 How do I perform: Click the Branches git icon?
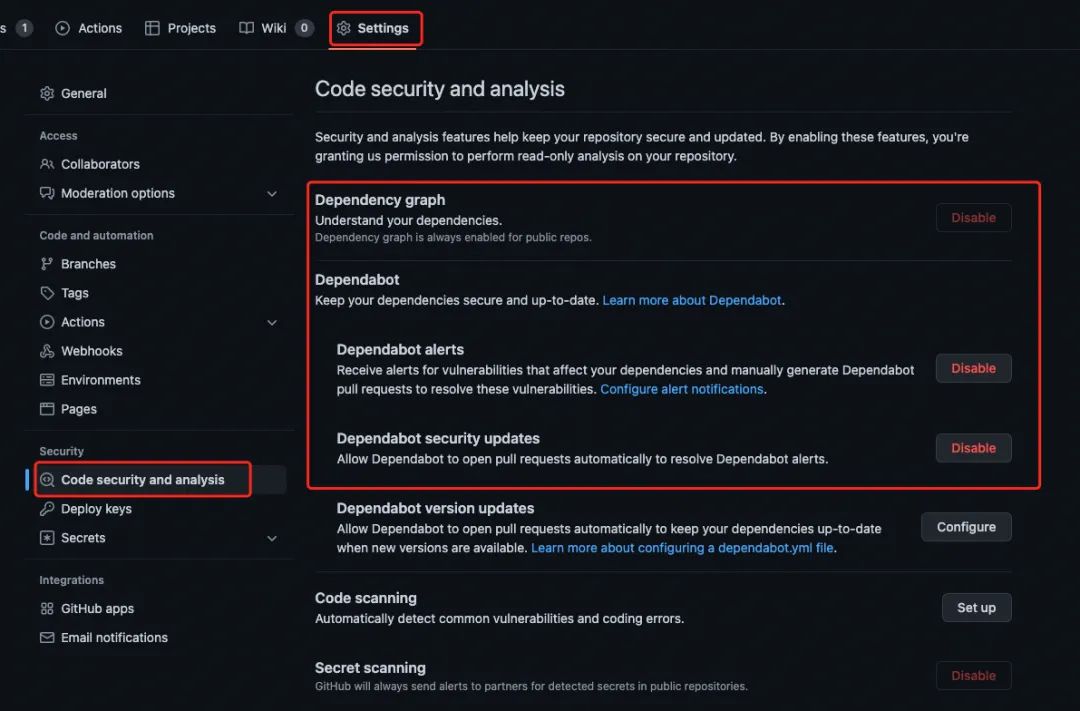click(47, 264)
